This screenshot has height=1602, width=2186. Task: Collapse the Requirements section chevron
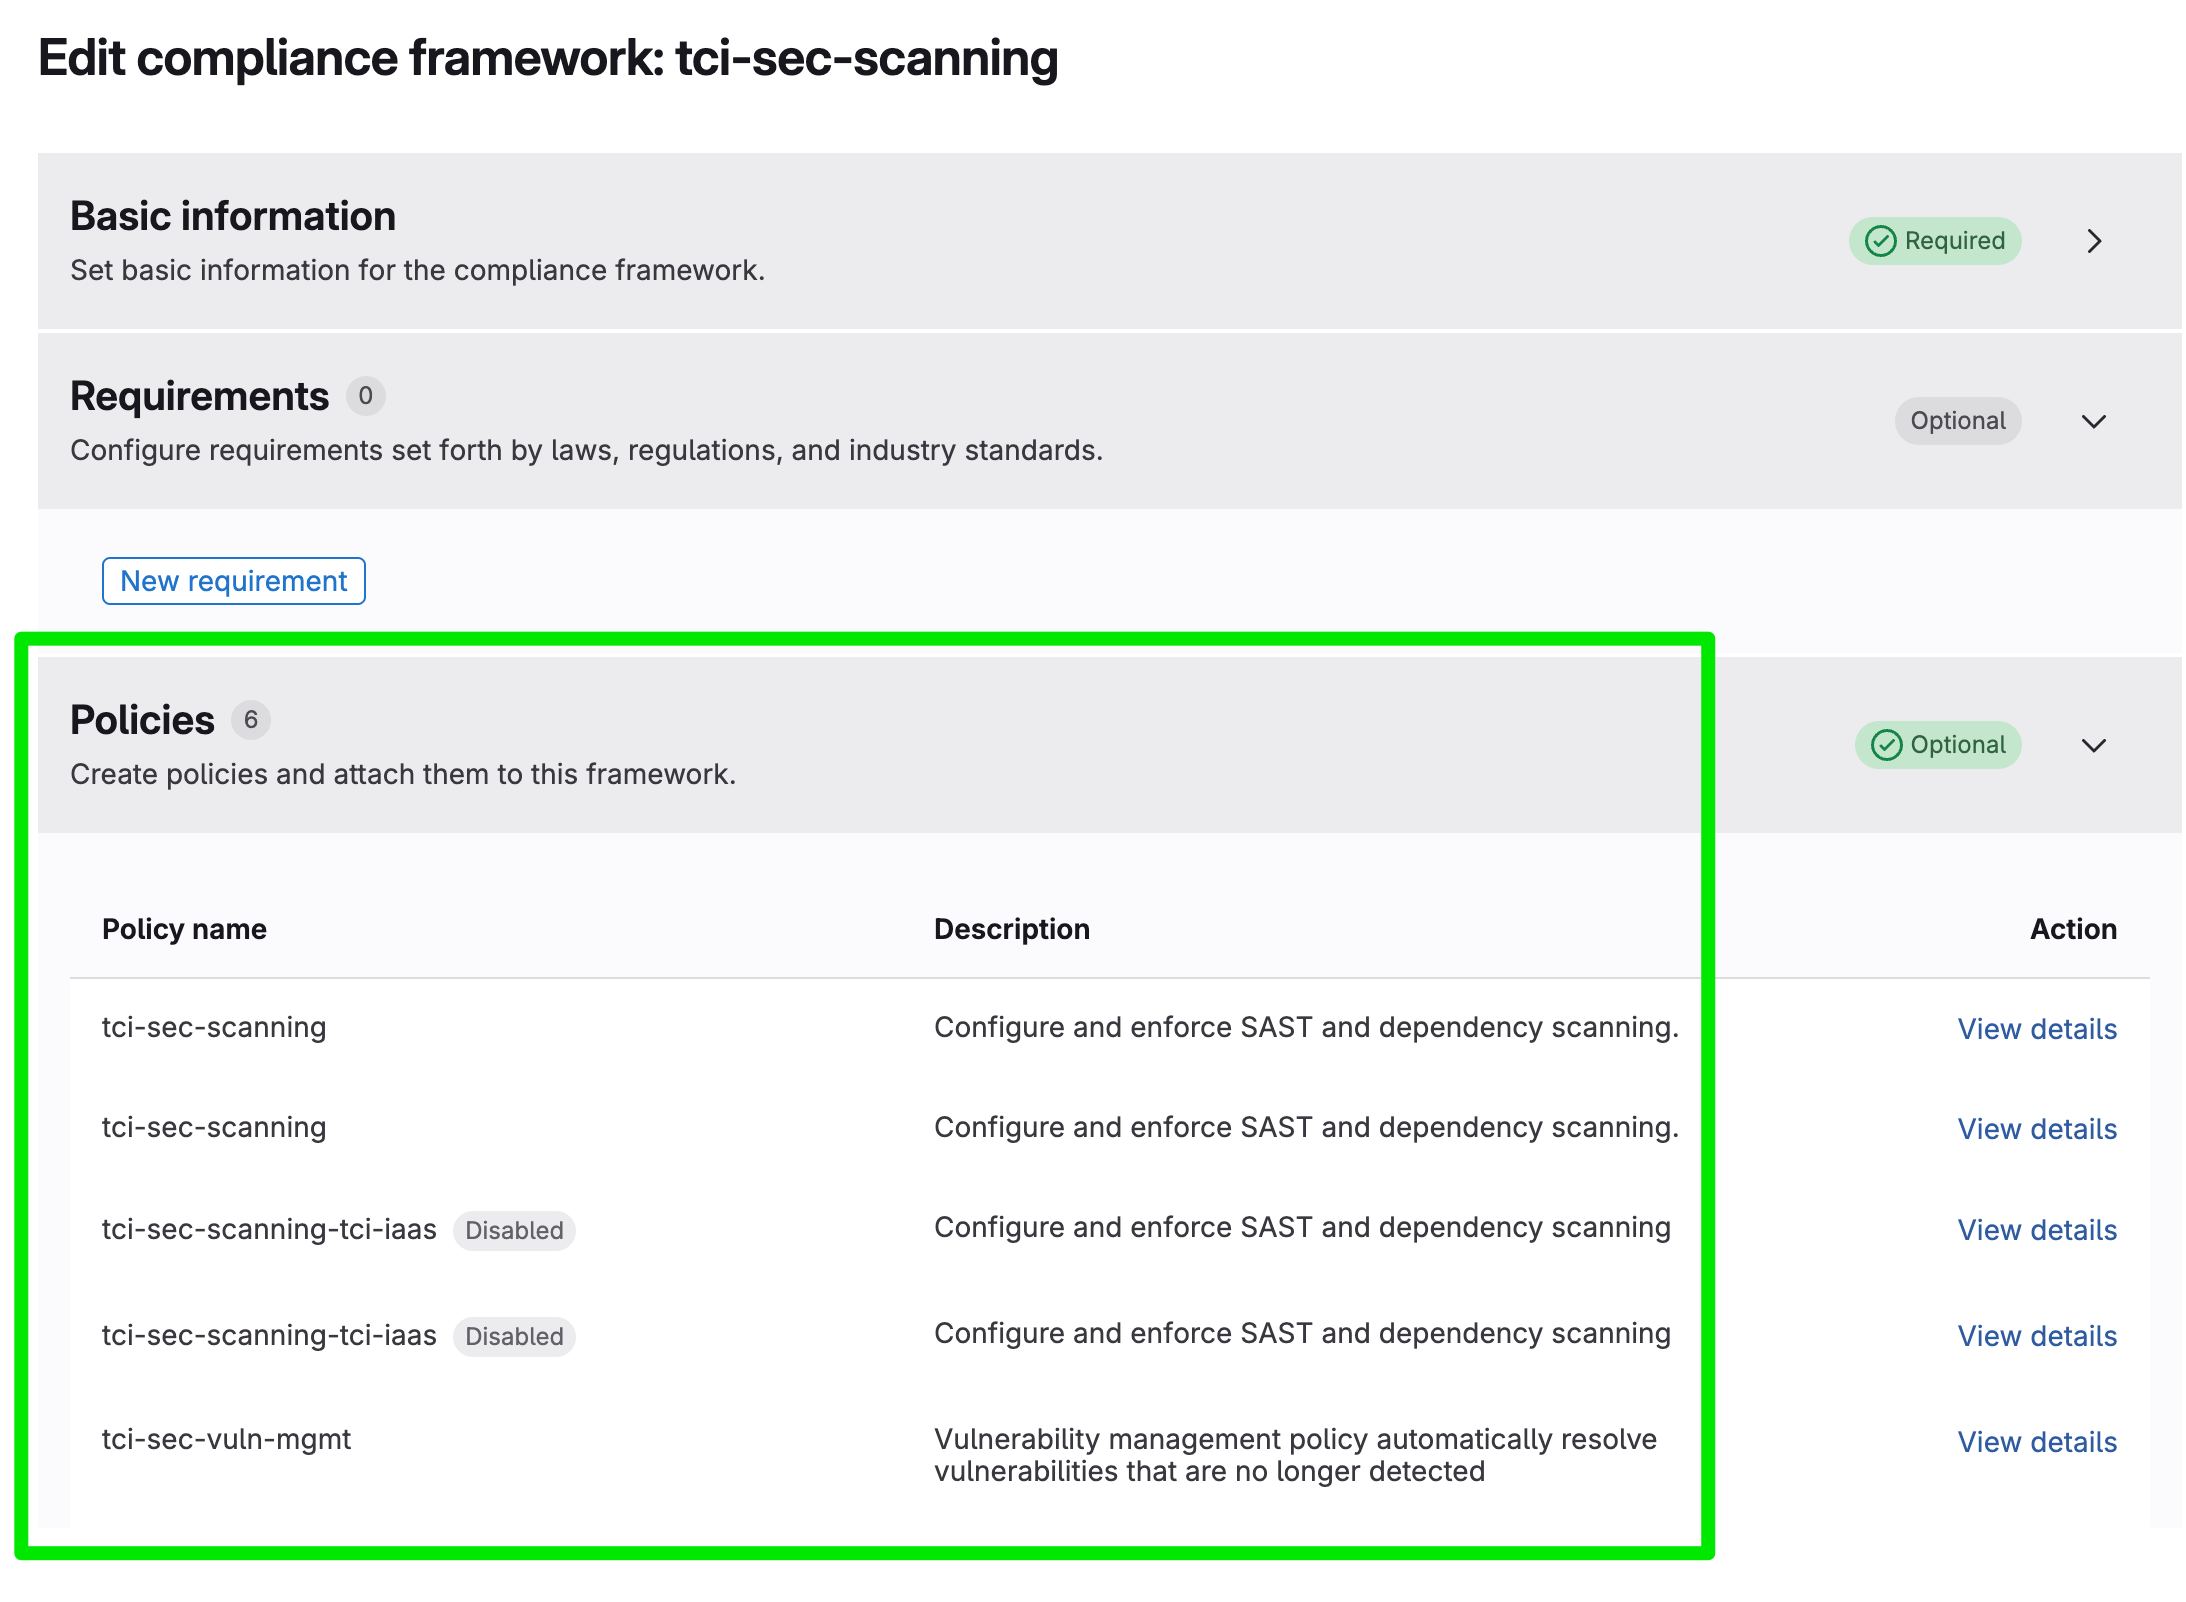[2094, 421]
